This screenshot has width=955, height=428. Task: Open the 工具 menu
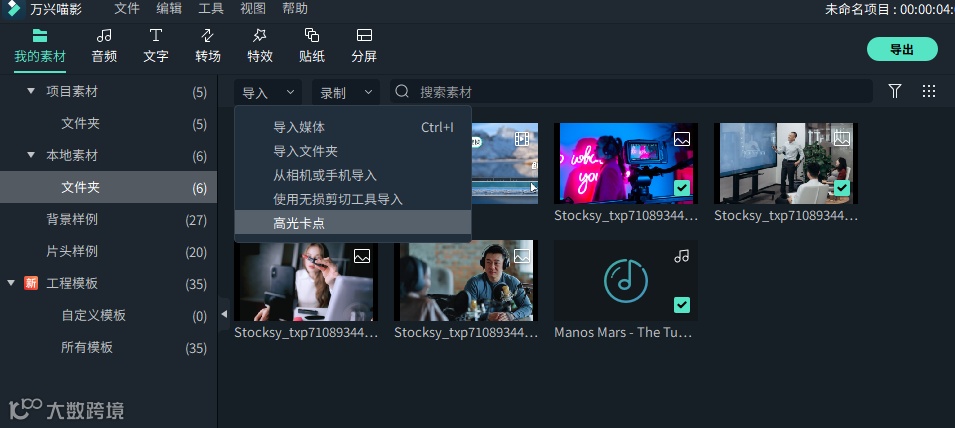211,9
